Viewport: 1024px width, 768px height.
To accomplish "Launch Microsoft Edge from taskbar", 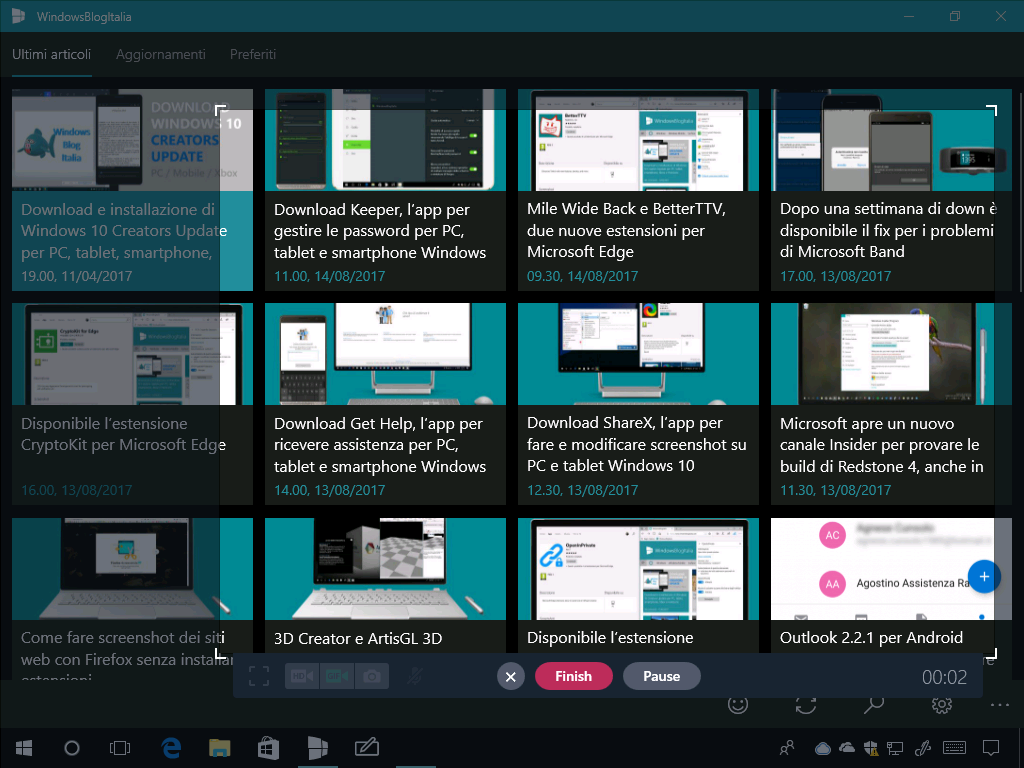I will pyautogui.click(x=171, y=748).
